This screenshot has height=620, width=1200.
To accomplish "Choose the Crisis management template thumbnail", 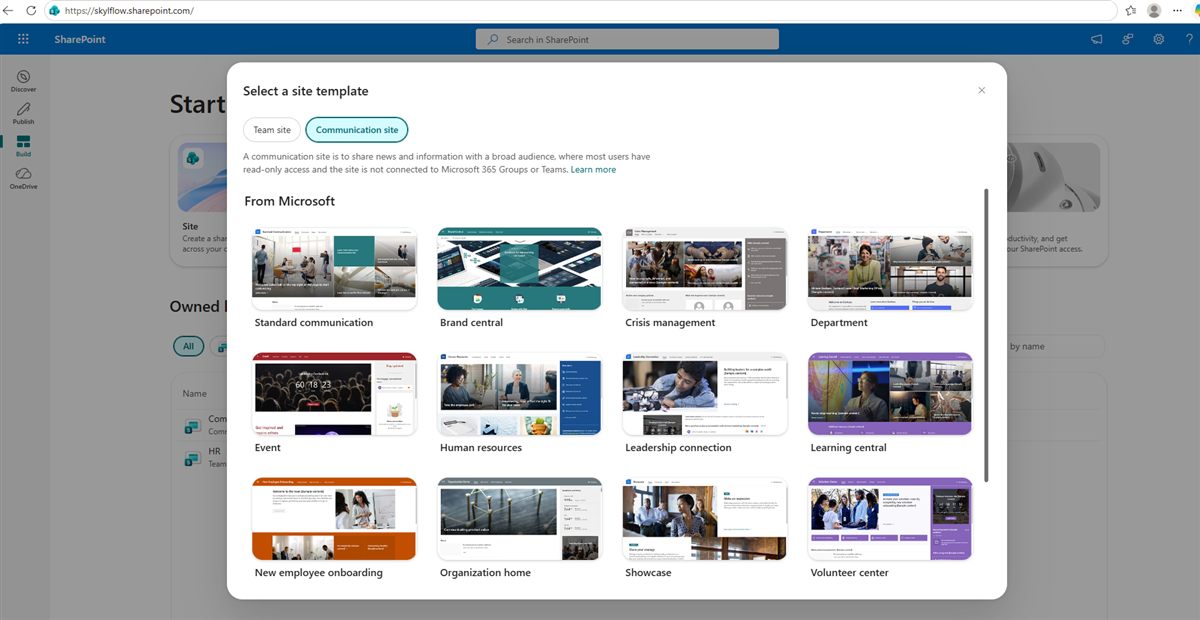I will pos(705,269).
